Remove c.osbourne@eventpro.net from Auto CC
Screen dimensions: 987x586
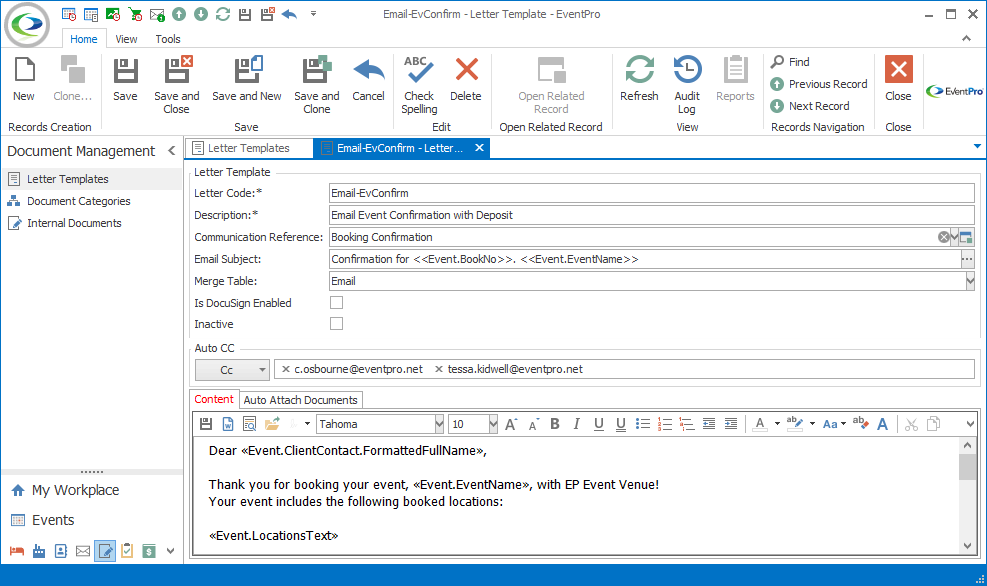pos(286,369)
